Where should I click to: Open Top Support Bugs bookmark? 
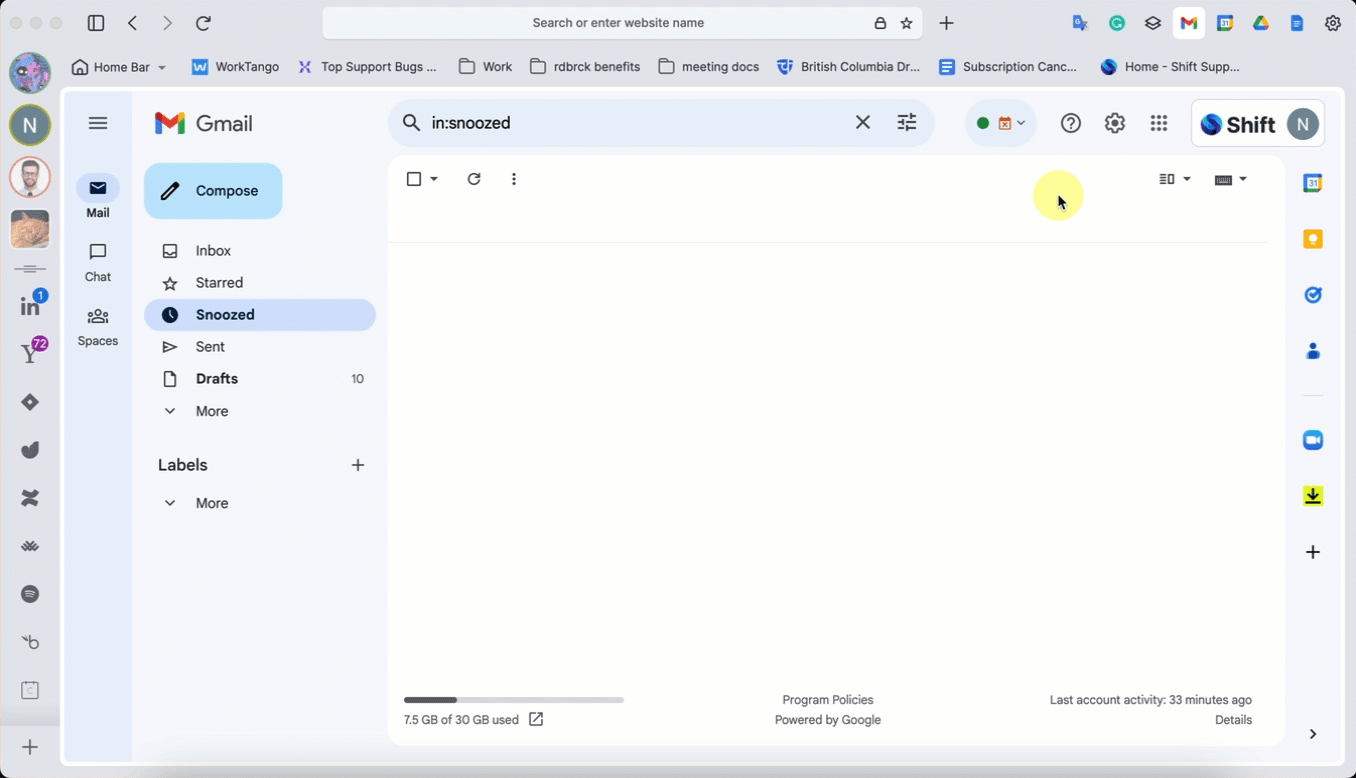[x=367, y=67]
